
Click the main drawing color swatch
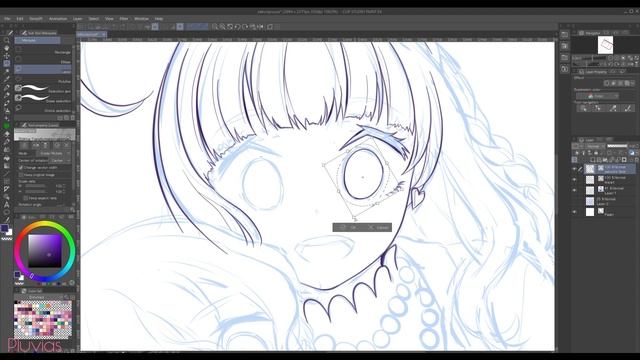tap(4, 228)
